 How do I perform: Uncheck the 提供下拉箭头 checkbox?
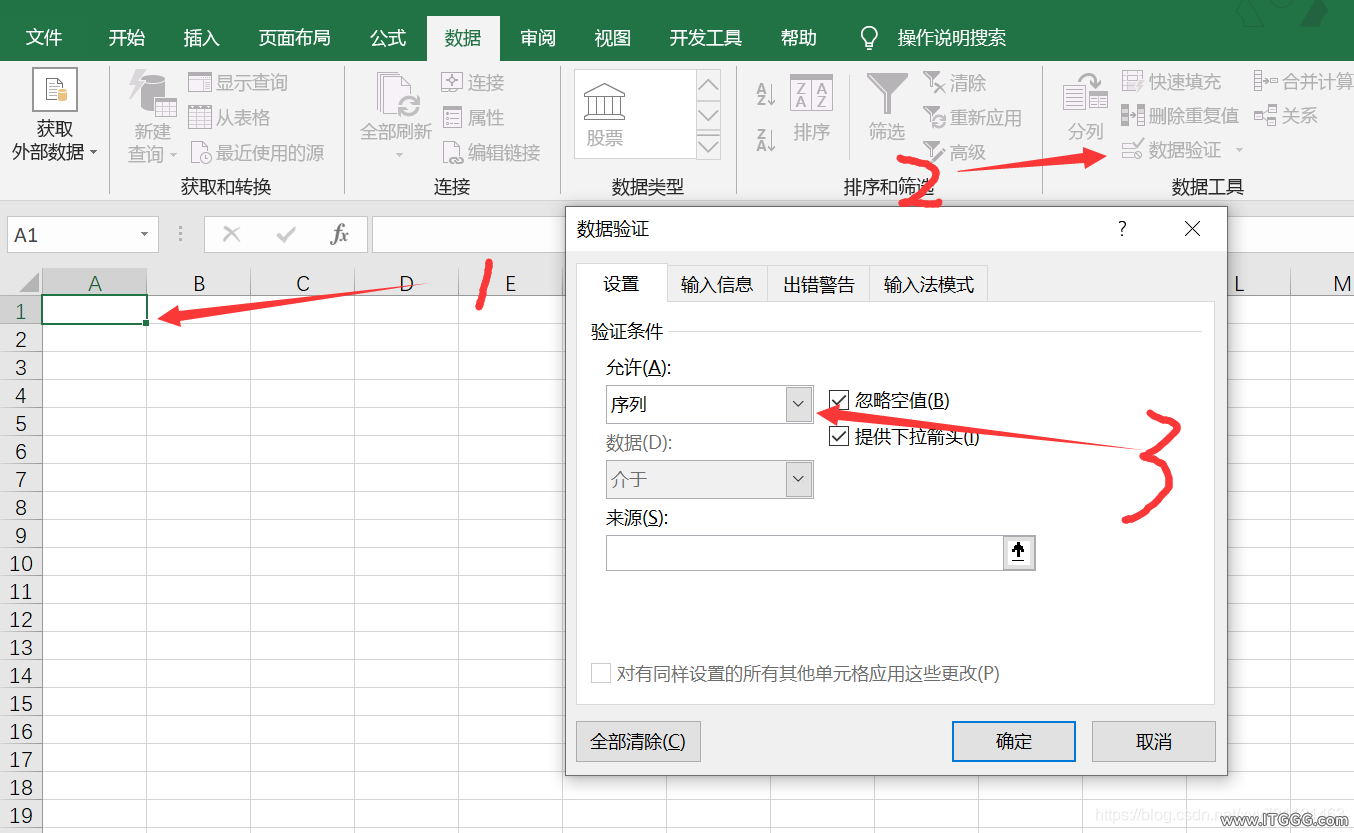pyautogui.click(x=839, y=437)
